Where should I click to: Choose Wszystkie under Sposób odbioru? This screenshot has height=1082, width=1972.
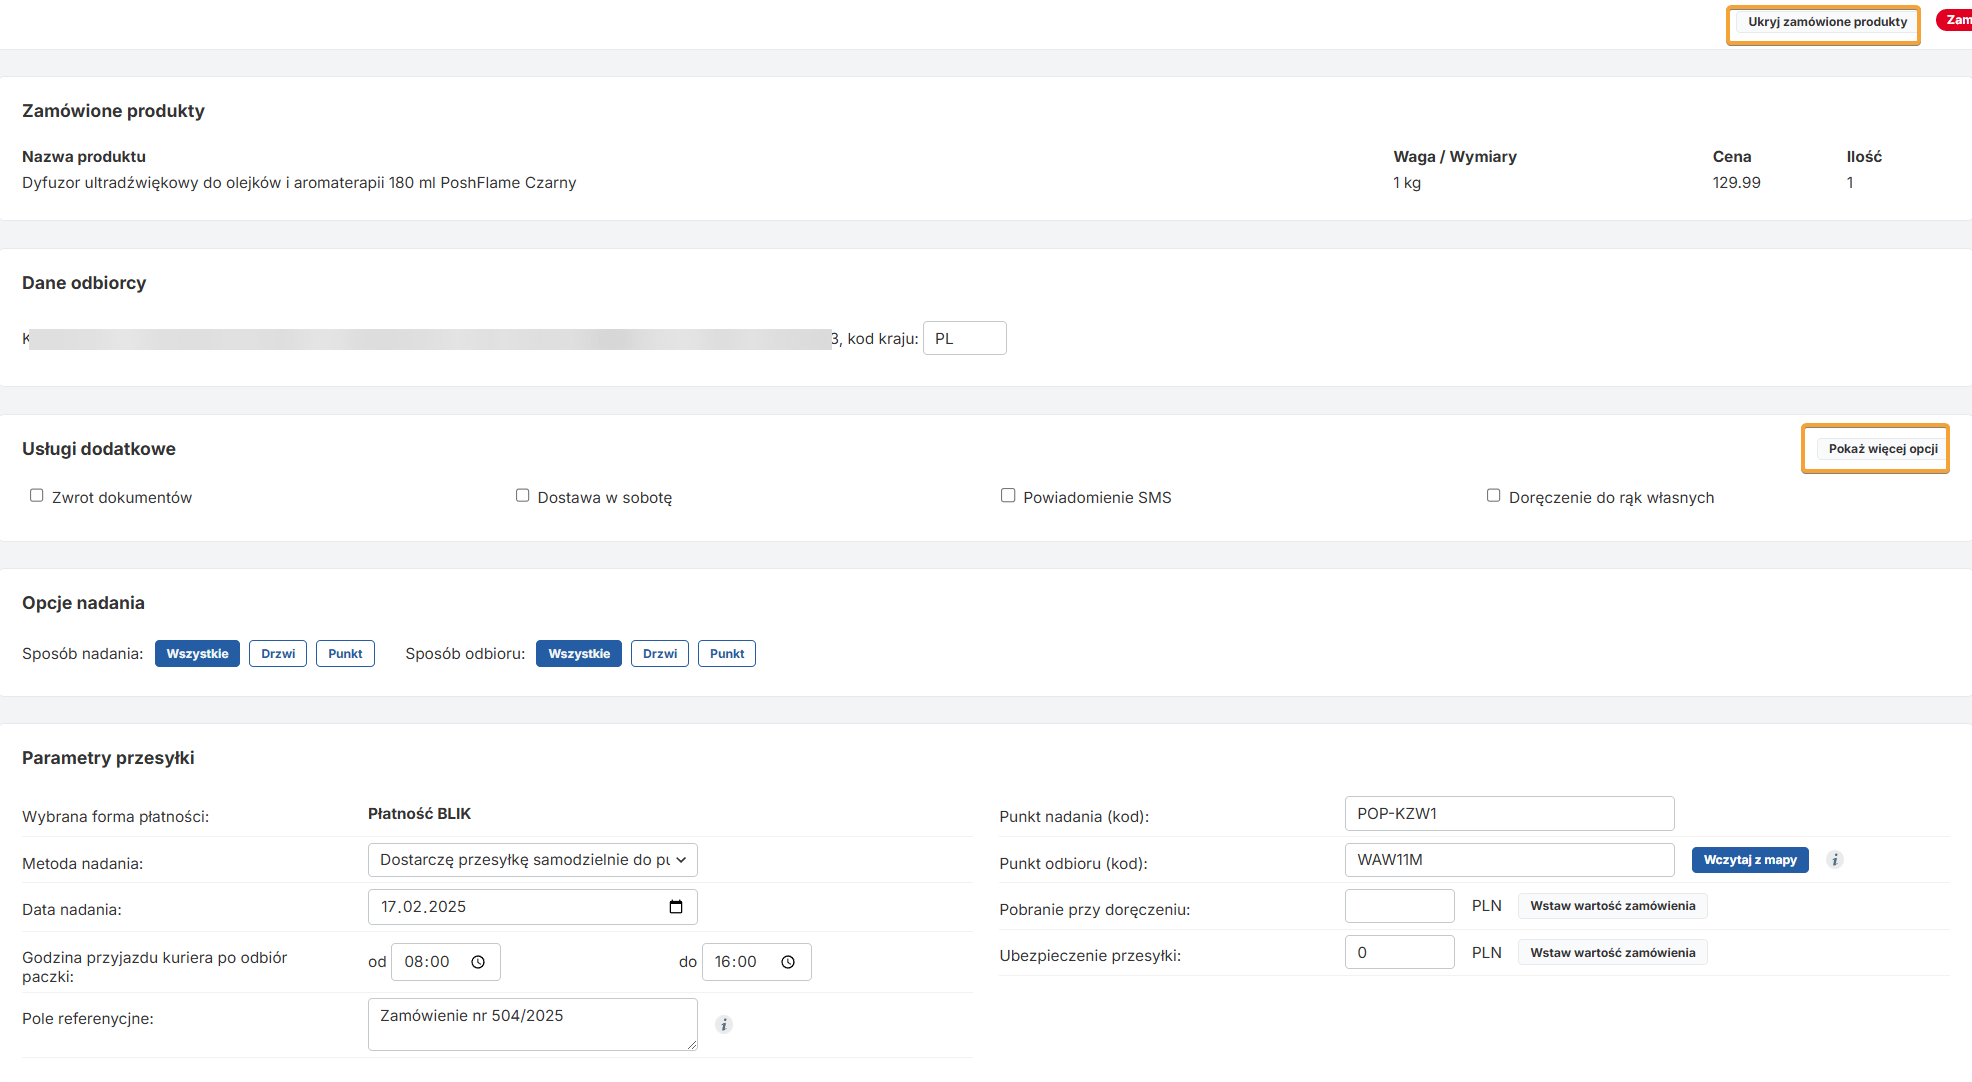tap(579, 654)
